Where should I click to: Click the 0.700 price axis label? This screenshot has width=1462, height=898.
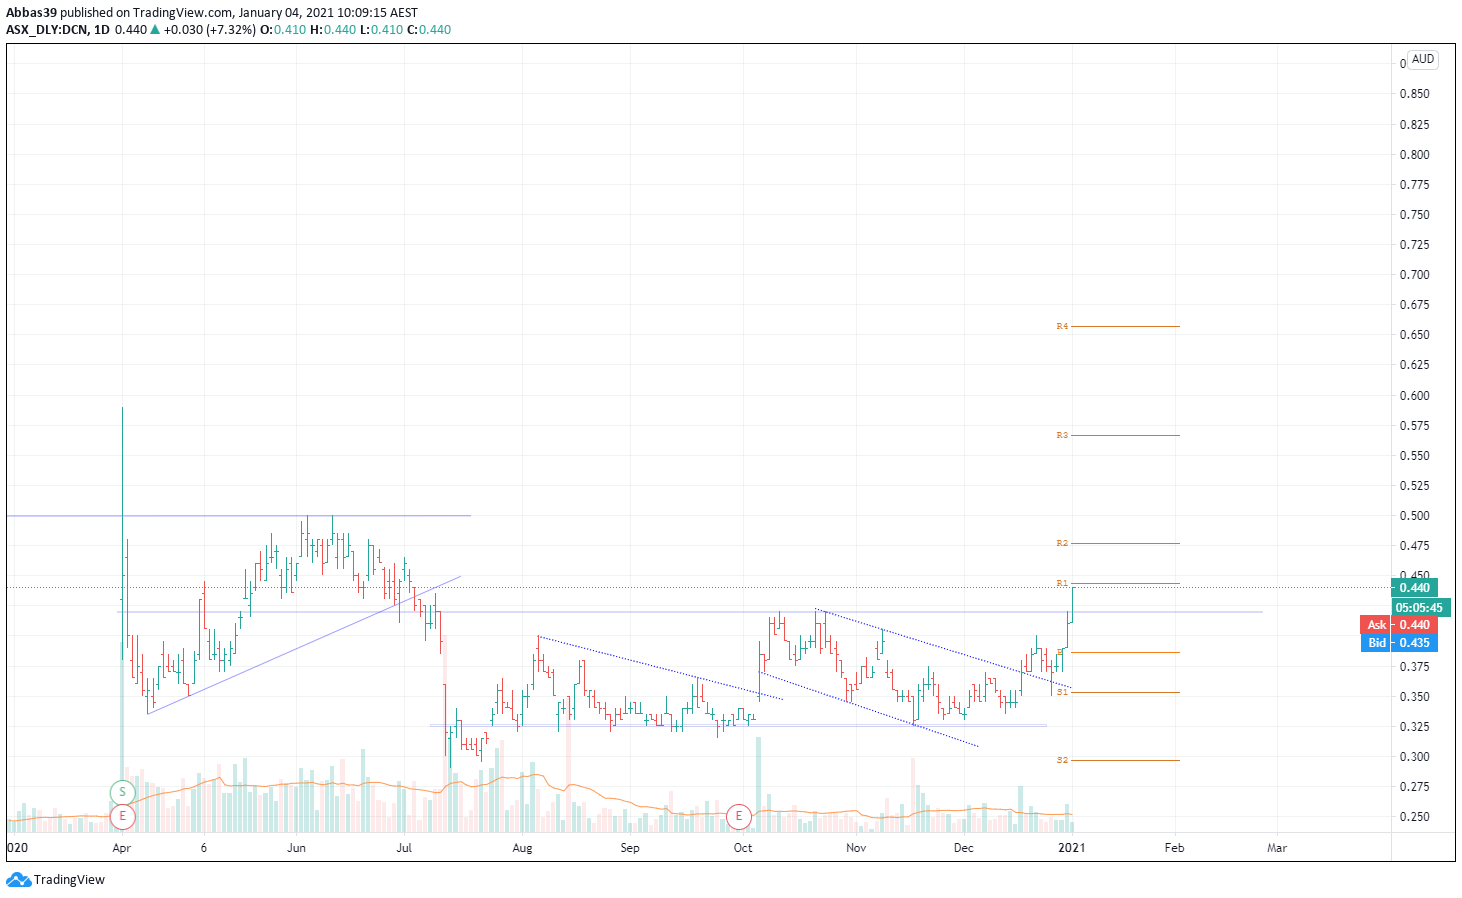pyautogui.click(x=1414, y=275)
